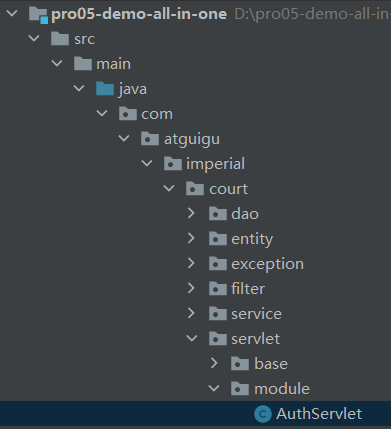Collapse the court package chevron
Screen dimensions: 391x429
point(169,189)
